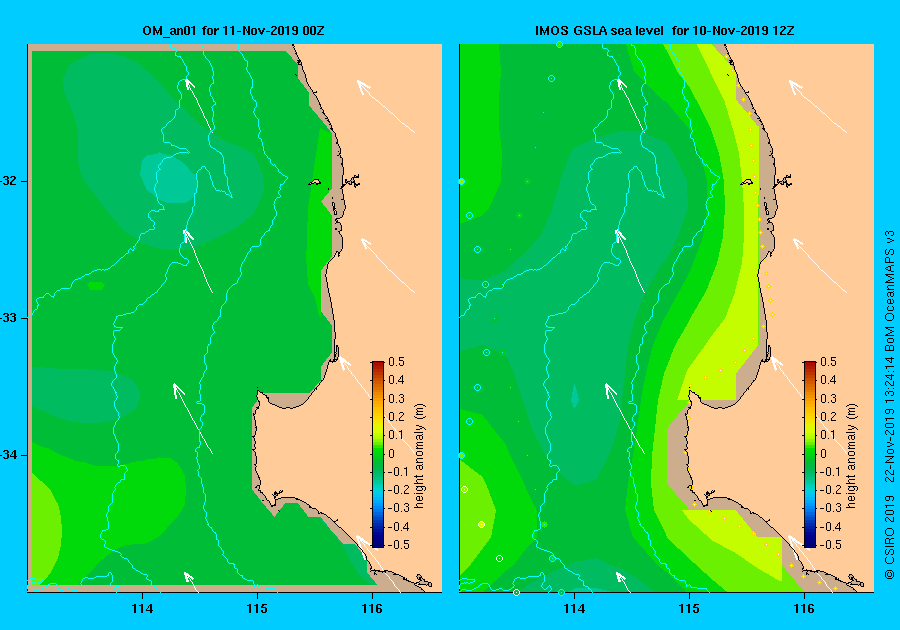Click the right map's height anomaly color bar
Screen dimensions: 900x630
(809, 454)
